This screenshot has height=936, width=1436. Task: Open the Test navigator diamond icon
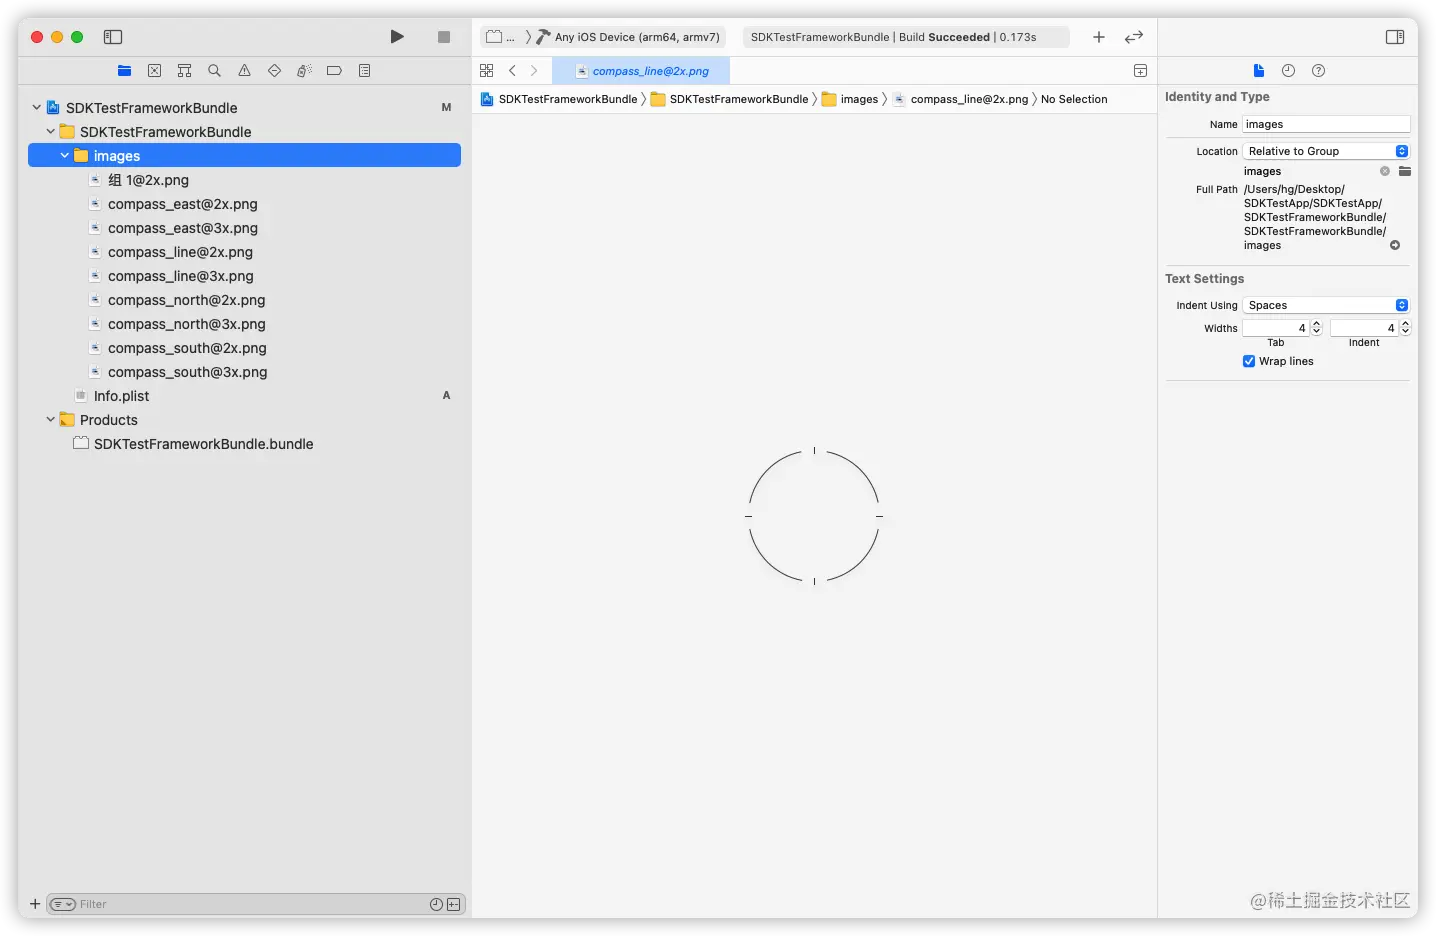click(x=274, y=71)
